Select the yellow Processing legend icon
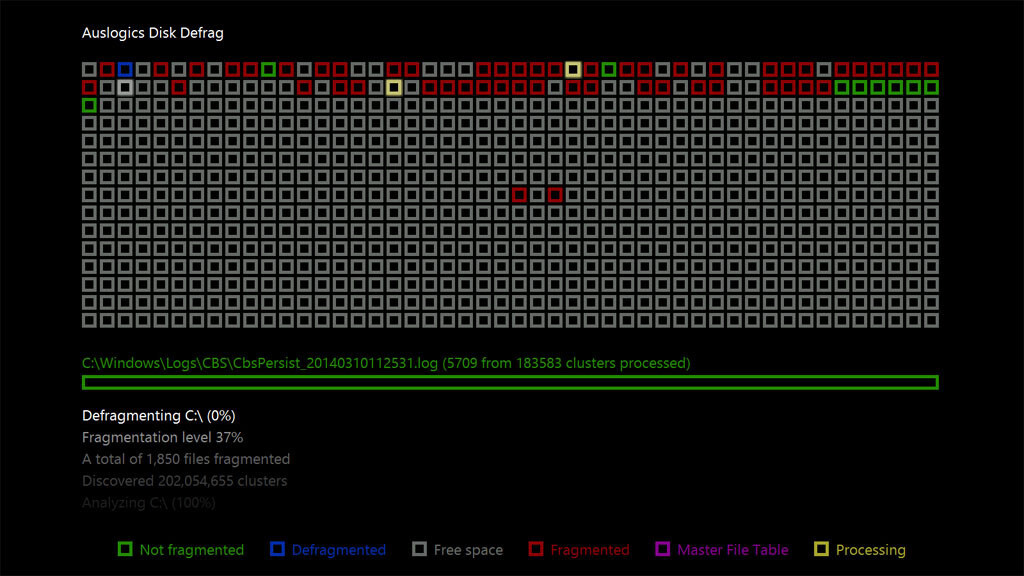Viewport: 1024px width, 576px height. pos(821,549)
